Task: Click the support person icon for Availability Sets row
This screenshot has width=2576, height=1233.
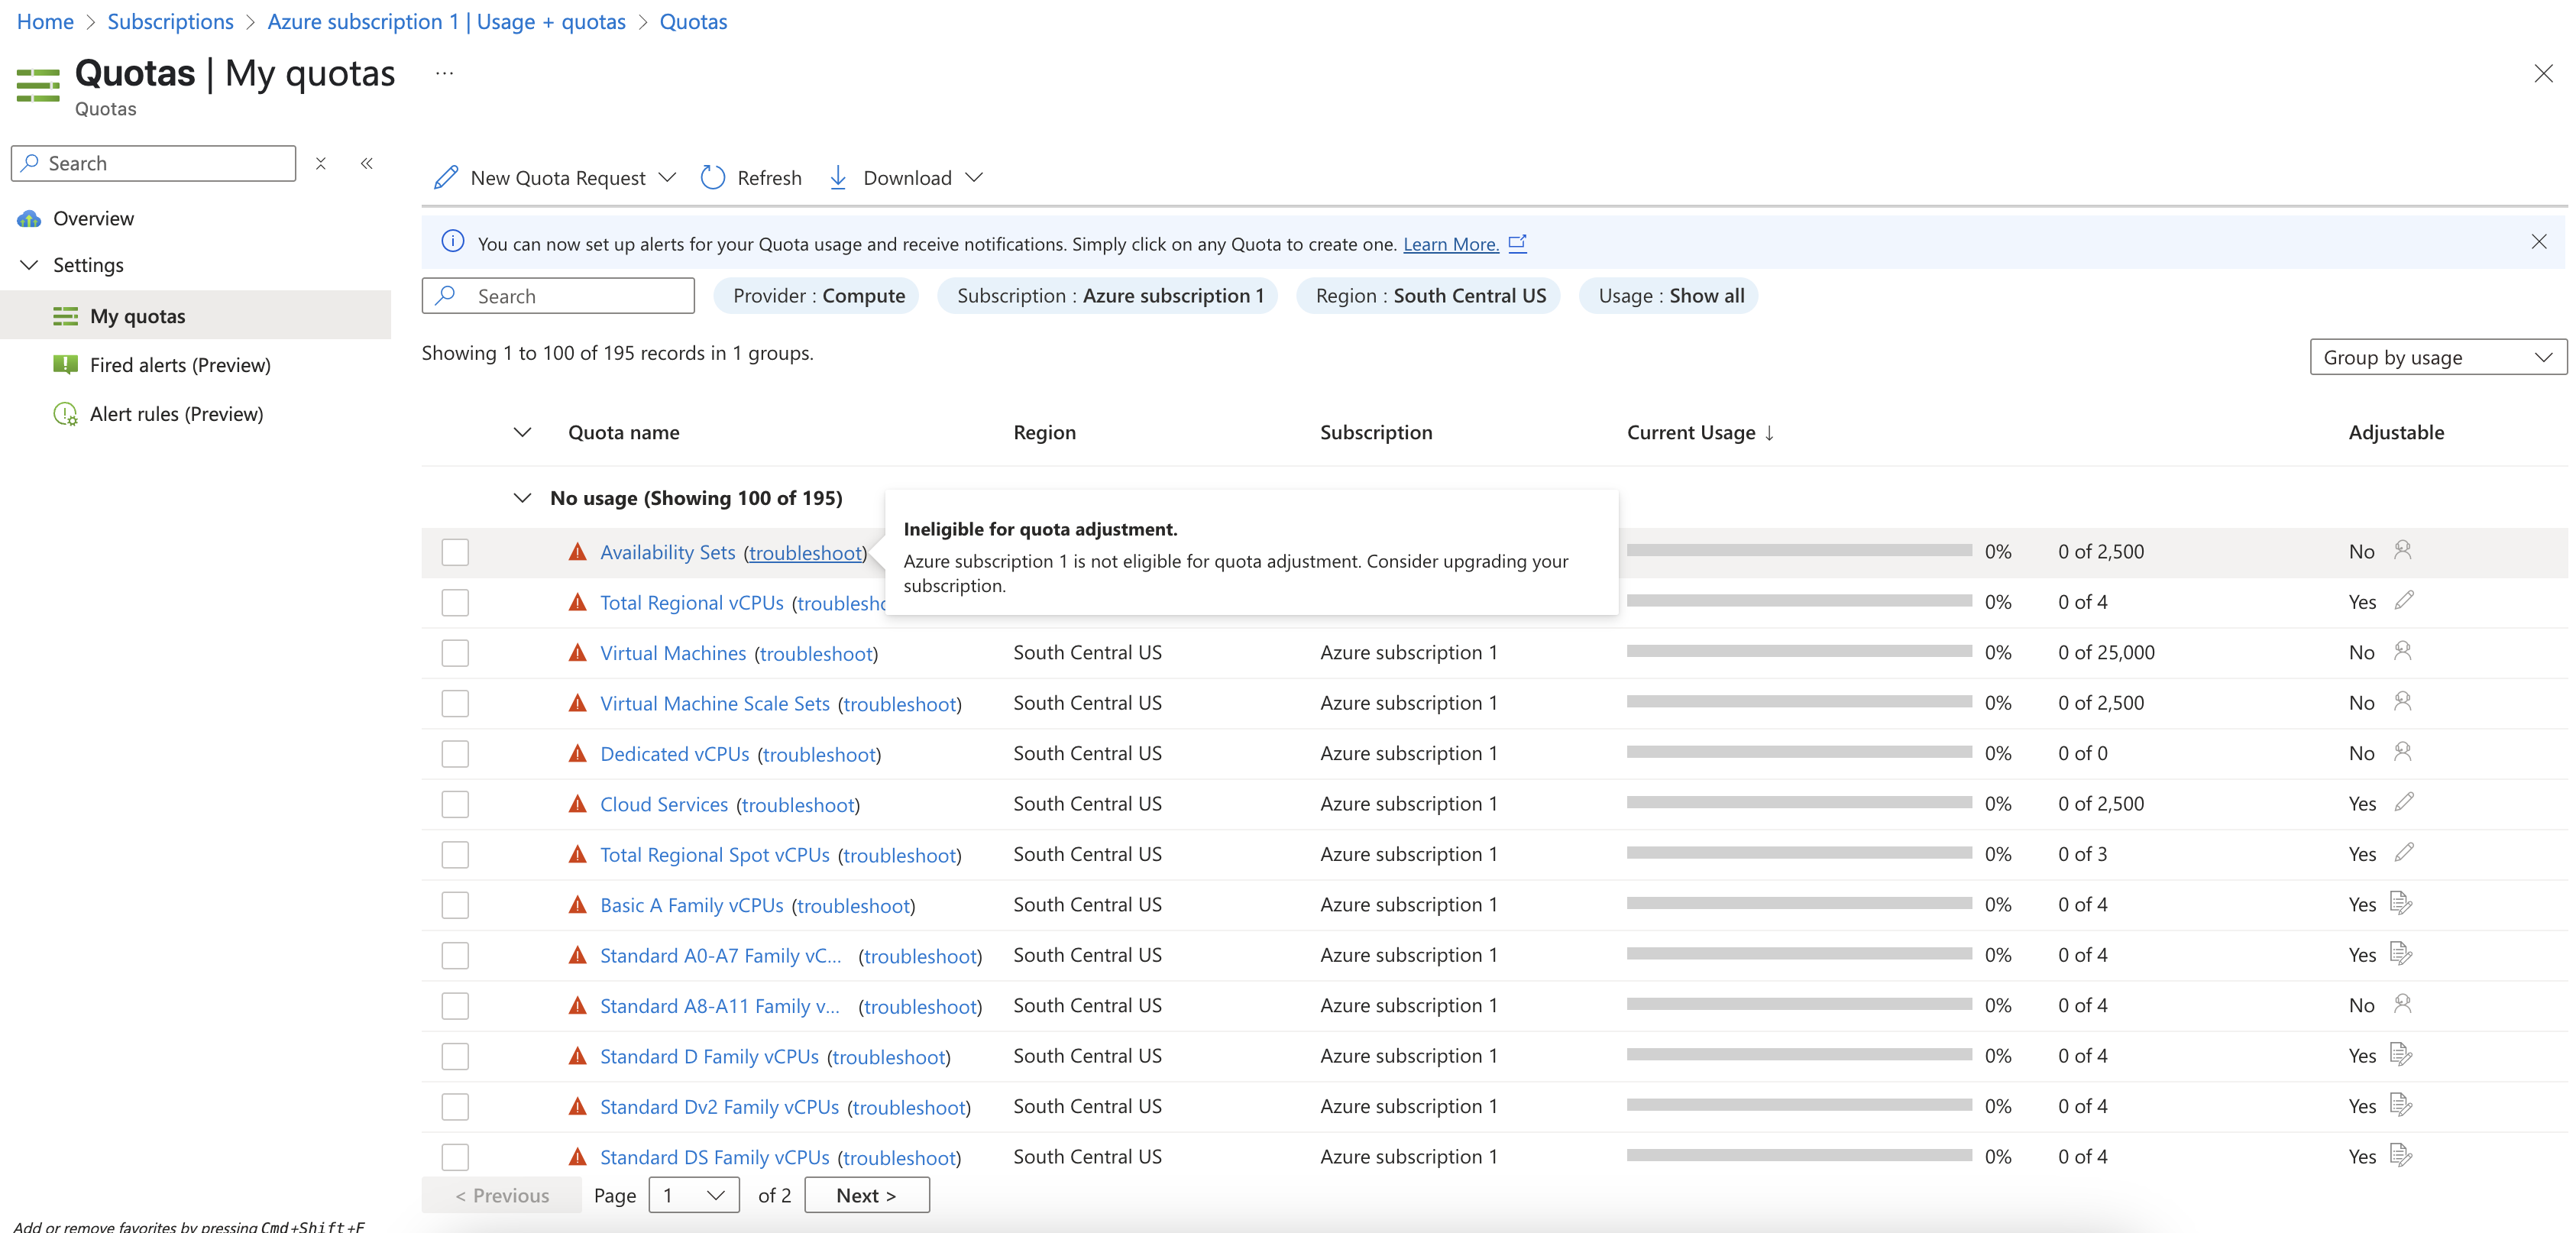Action: click(x=2402, y=550)
